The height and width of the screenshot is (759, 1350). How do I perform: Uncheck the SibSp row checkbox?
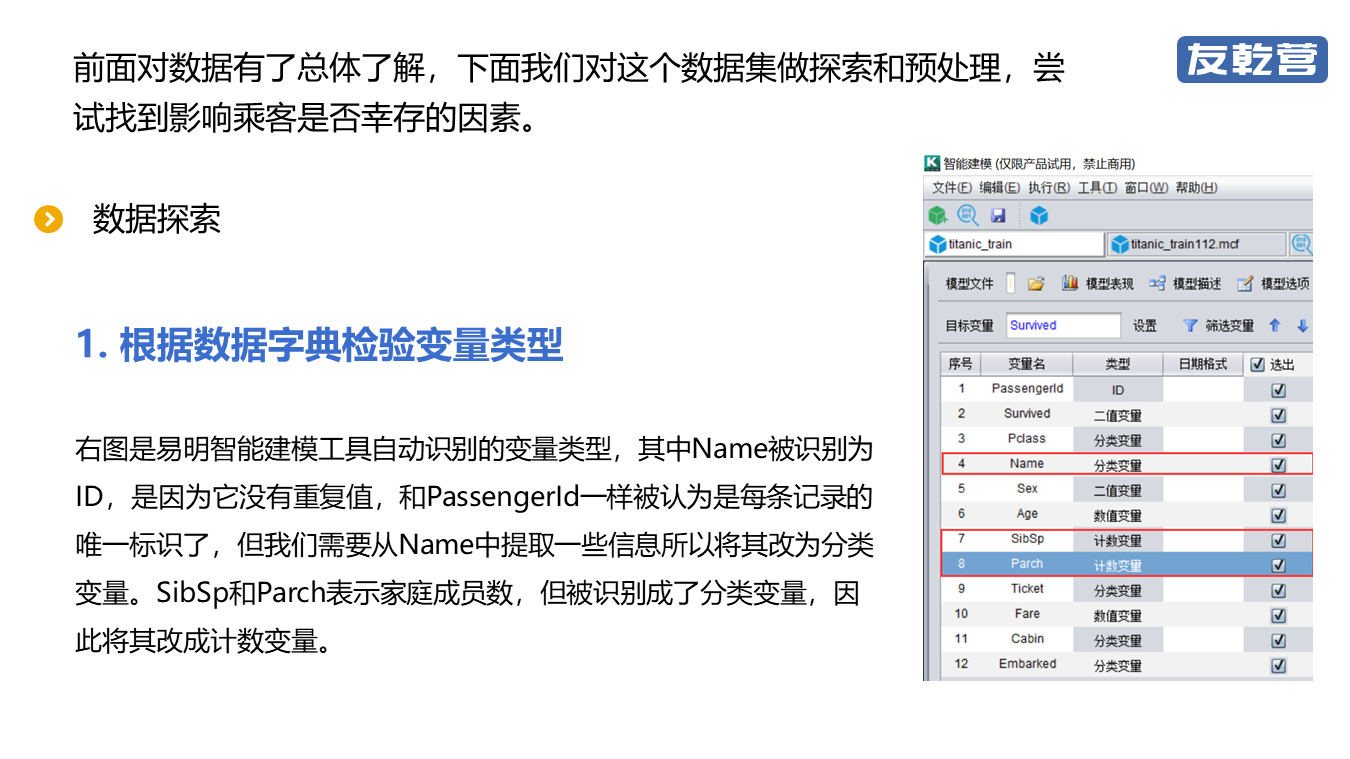click(x=1278, y=541)
